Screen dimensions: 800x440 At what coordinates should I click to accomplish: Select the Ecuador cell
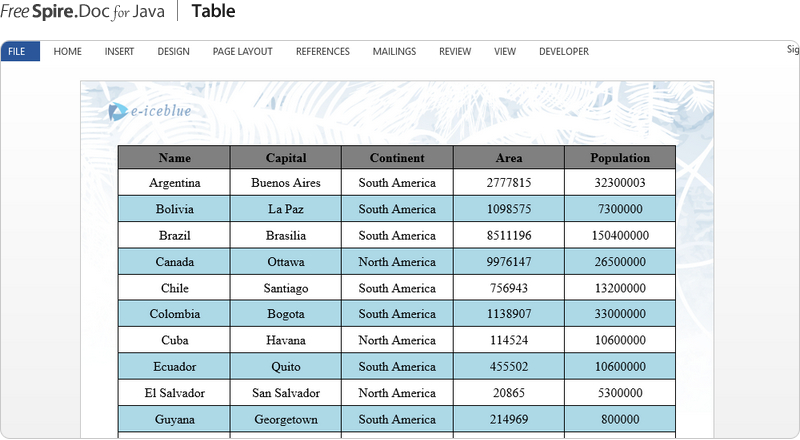[x=174, y=366]
